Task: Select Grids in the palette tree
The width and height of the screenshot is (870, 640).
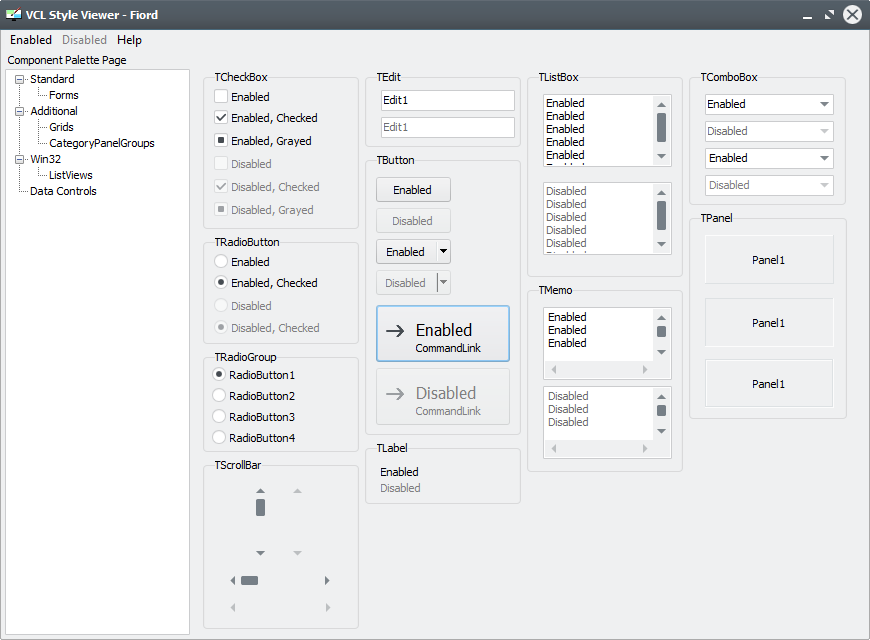Action: pos(61,127)
